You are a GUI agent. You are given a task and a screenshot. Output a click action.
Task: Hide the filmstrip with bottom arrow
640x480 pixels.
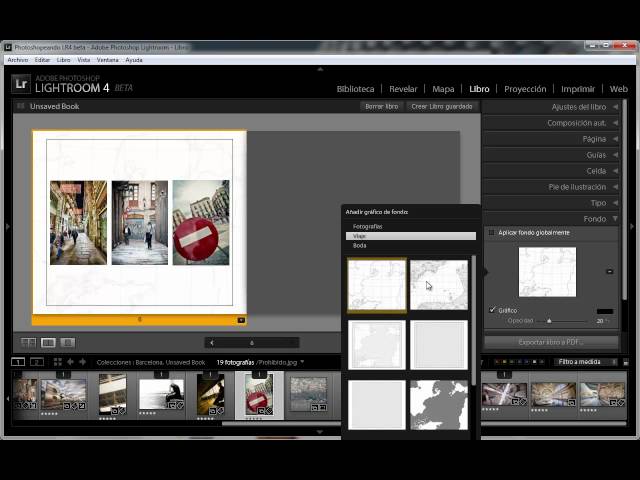pos(320,432)
